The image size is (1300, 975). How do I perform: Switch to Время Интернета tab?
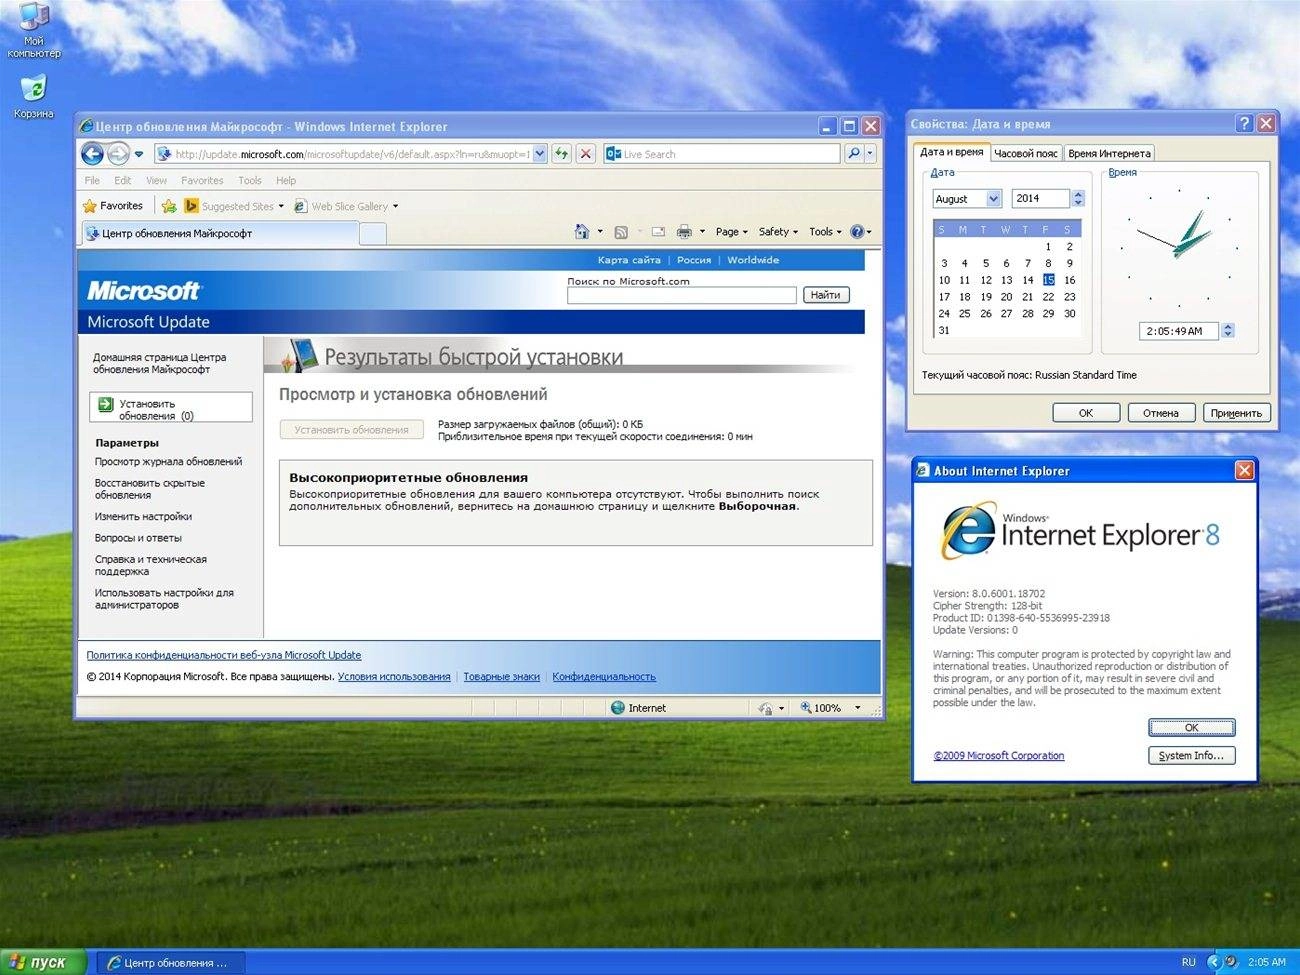(1109, 153)
